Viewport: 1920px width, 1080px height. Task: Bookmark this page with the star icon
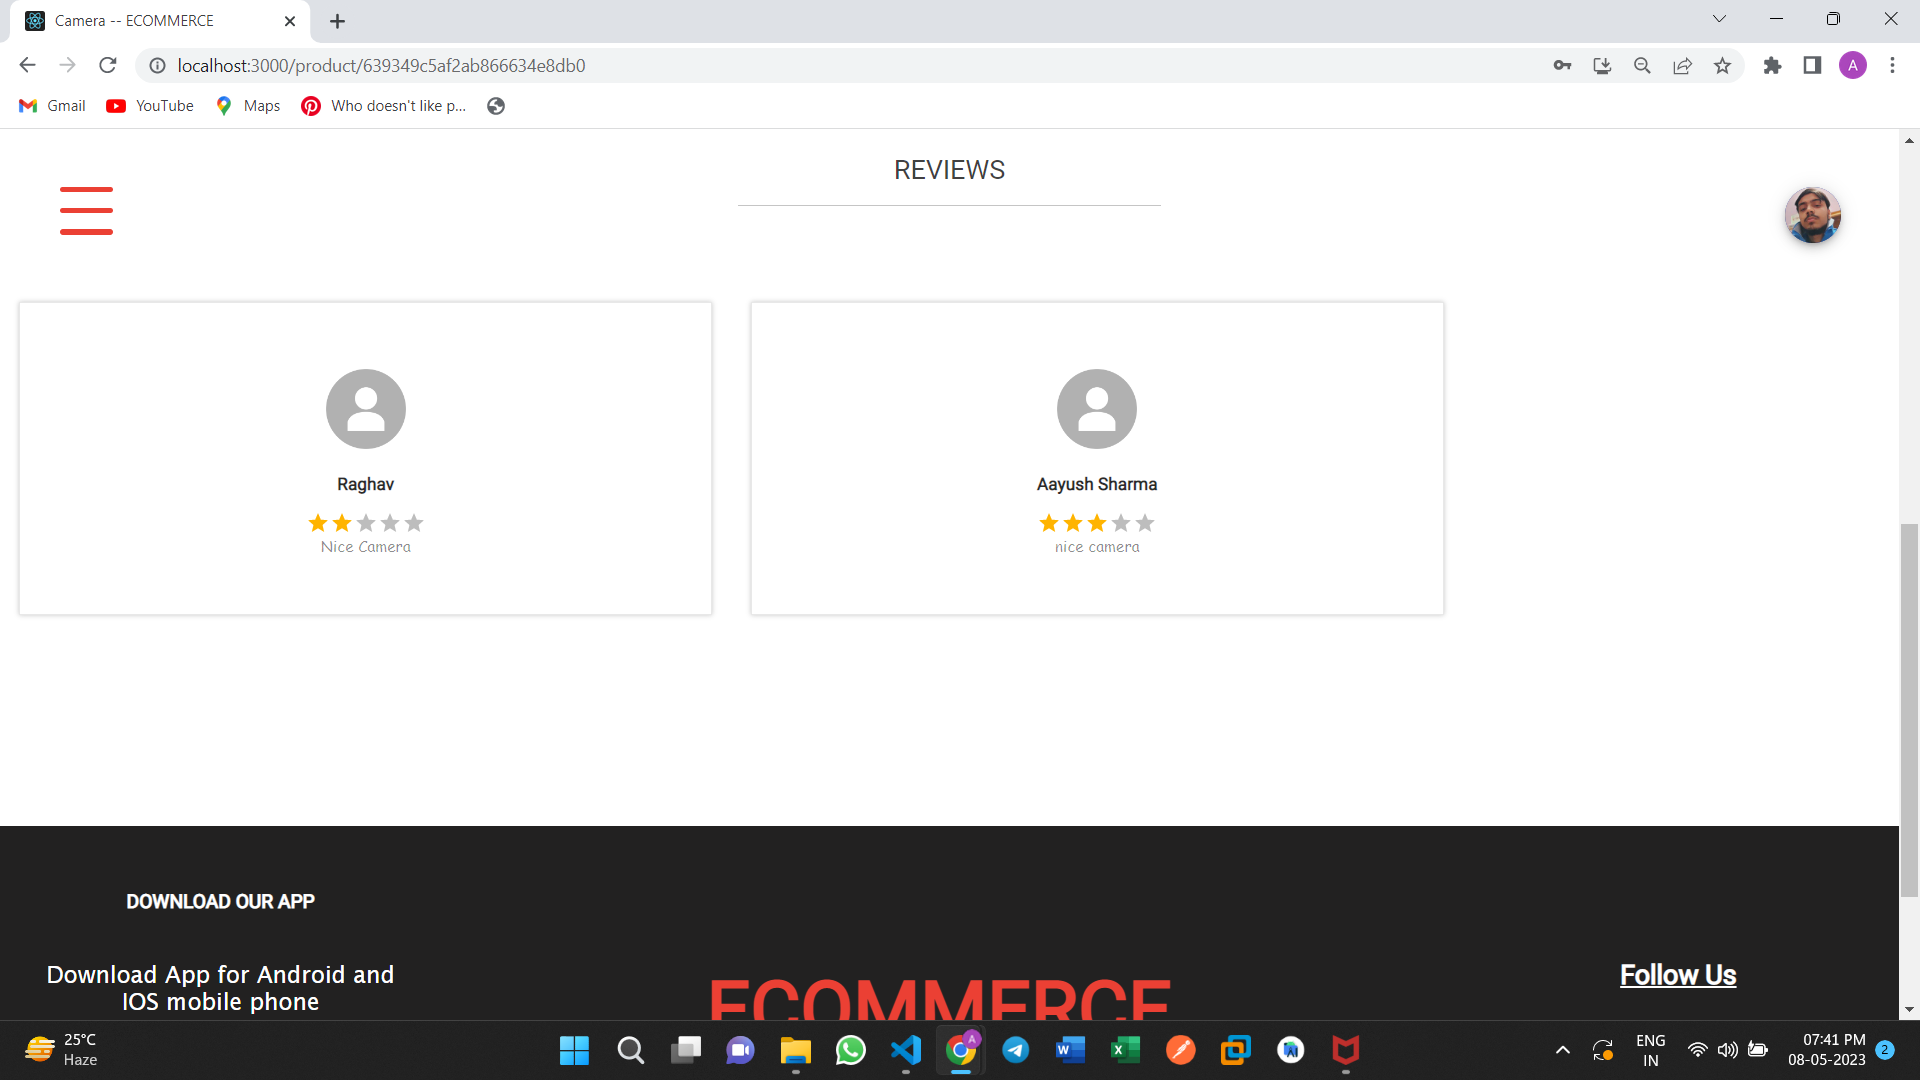point(1722,65)
